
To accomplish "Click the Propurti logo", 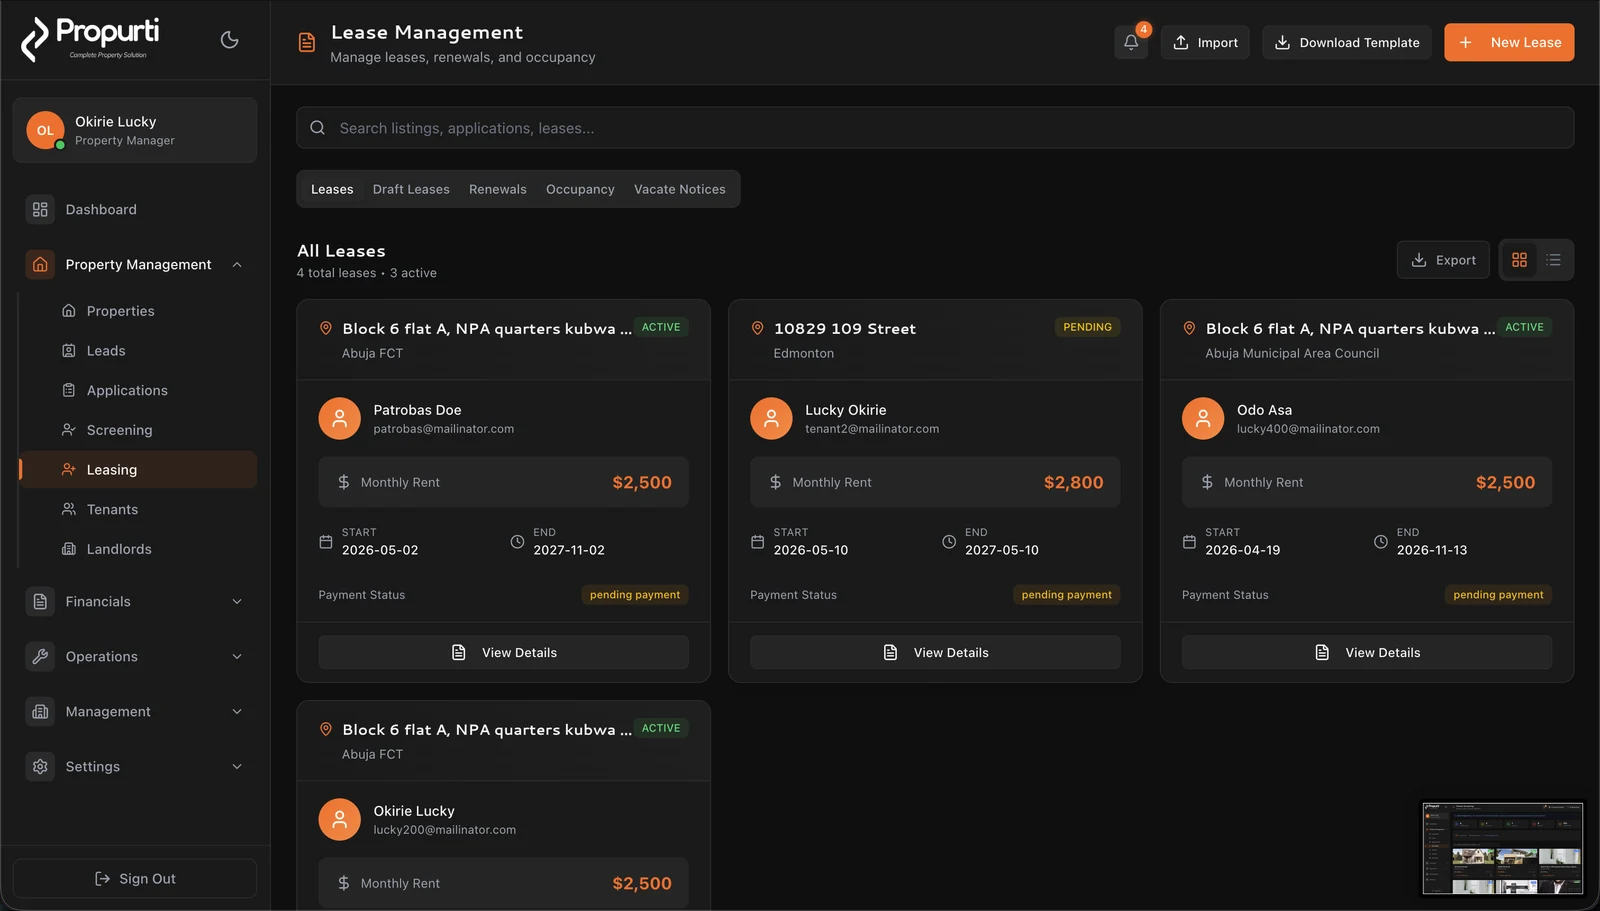I will (90, 39).
